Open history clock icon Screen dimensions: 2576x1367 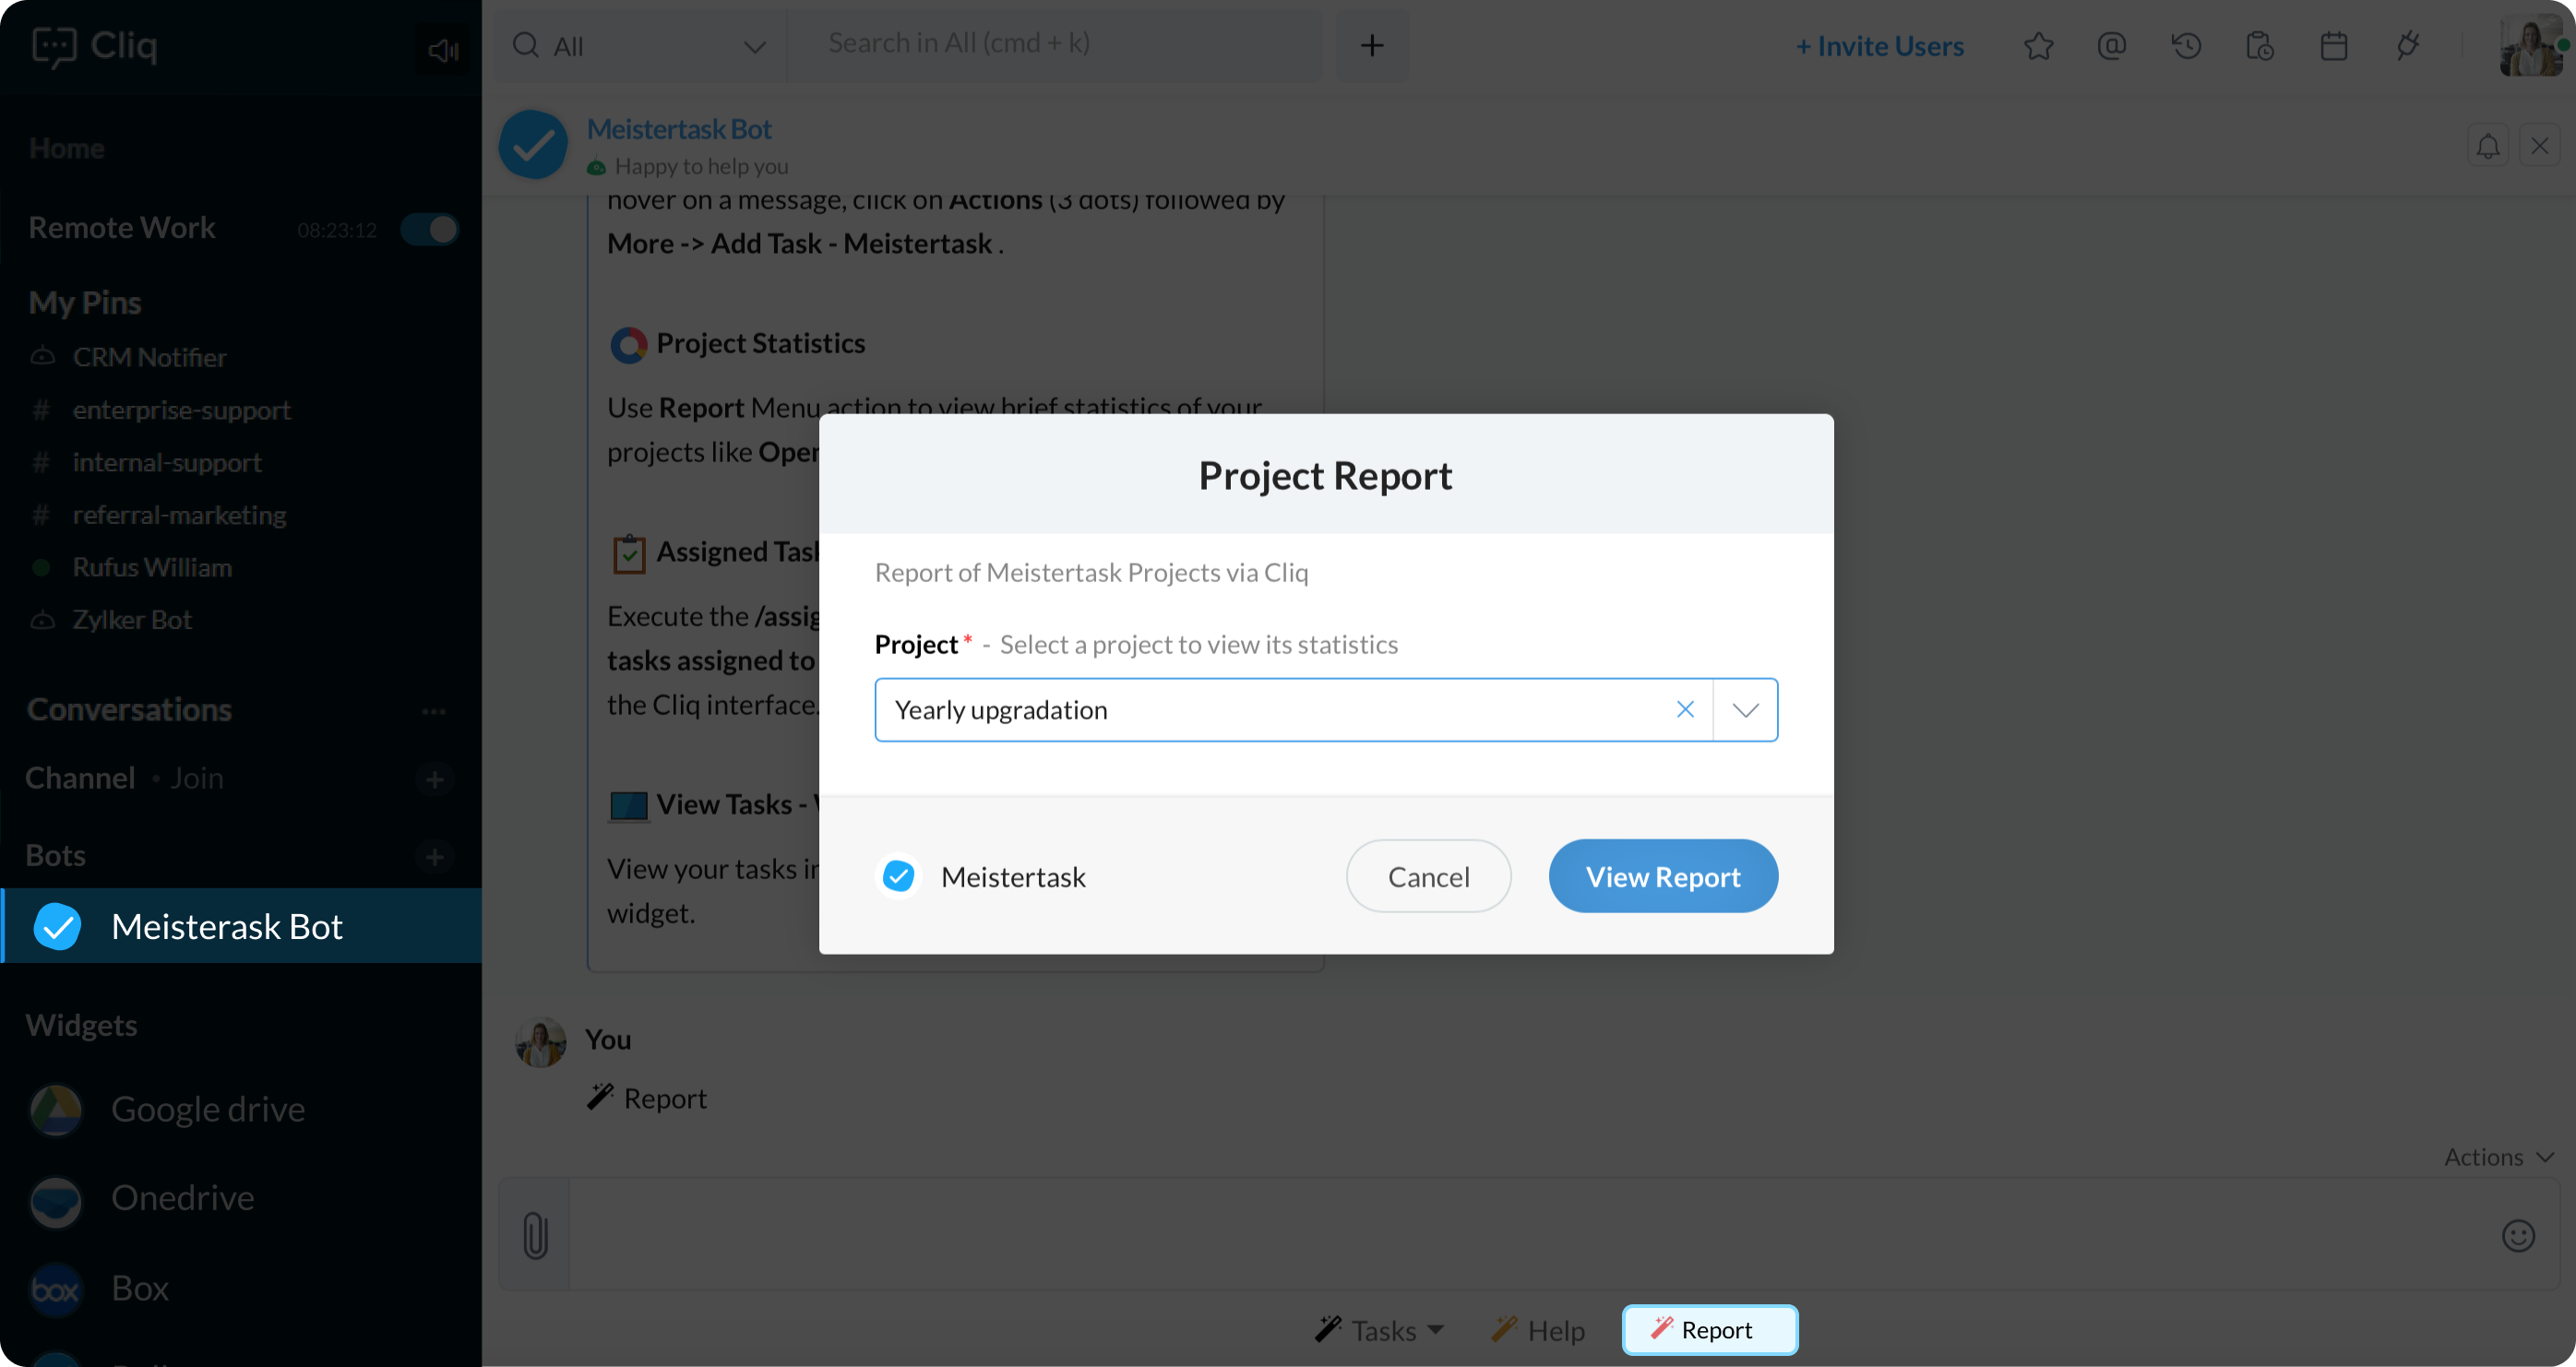[2186, 46]
